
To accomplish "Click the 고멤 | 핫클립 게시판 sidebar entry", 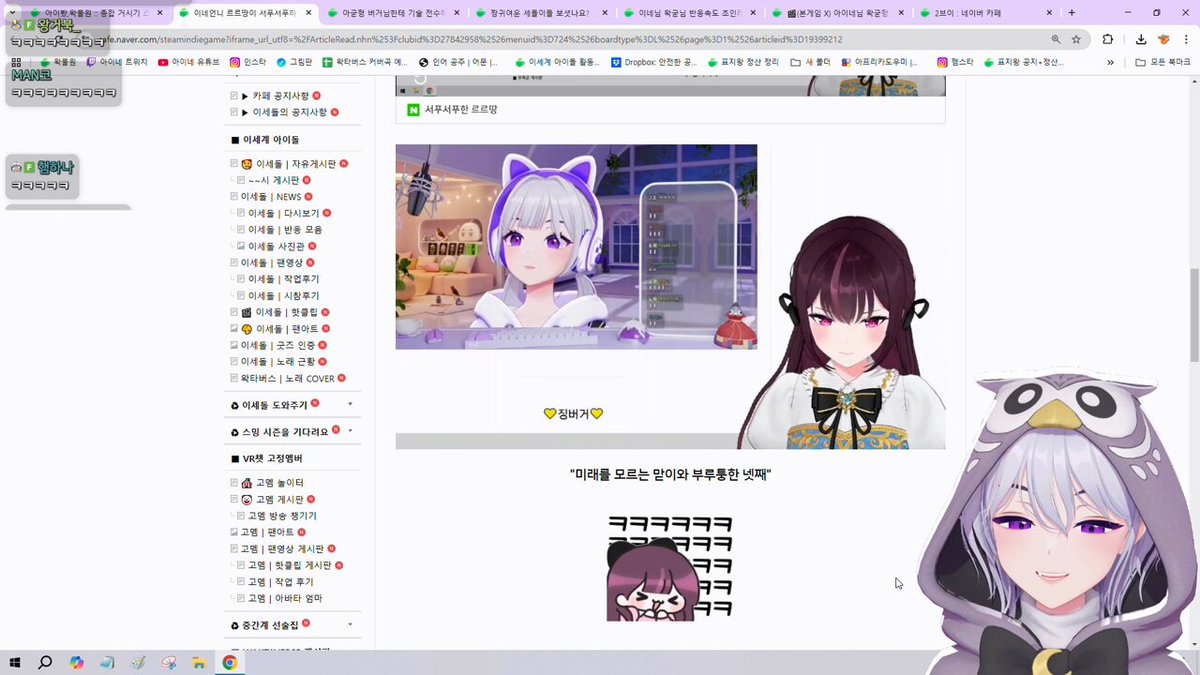I will pos(290,565).
